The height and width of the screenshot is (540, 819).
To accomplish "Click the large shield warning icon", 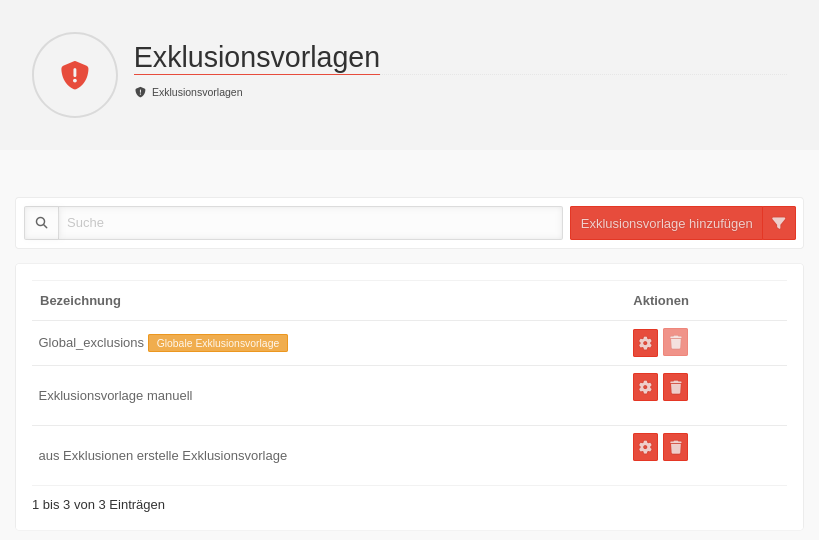I will [x=75, y=75].
